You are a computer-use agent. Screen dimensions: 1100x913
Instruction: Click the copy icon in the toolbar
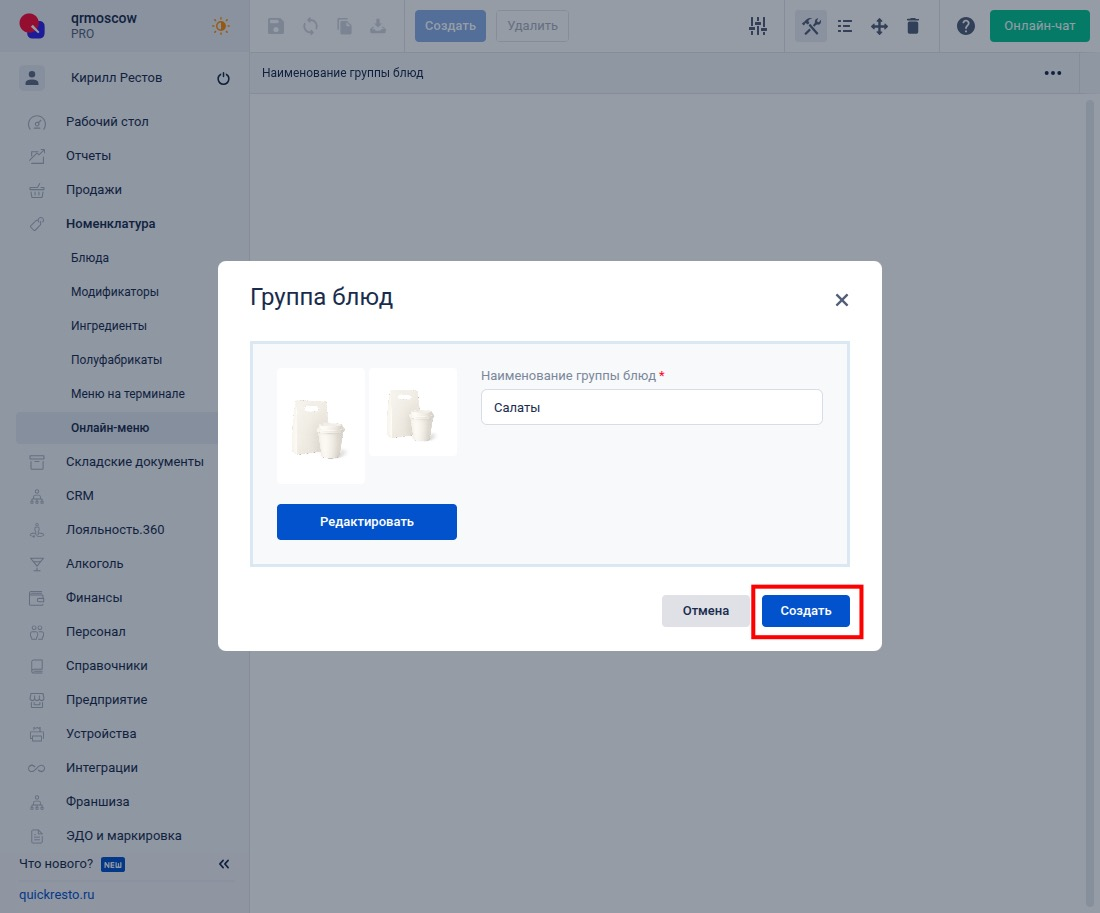pyautogui.click(x=344, y=26)
